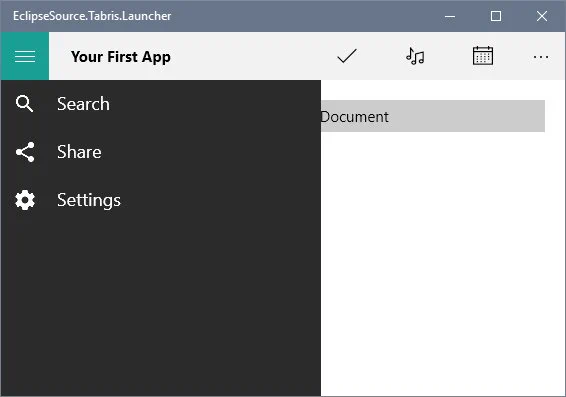
Task: Click the Share icon in drawer
Action: tap(25, 152)
